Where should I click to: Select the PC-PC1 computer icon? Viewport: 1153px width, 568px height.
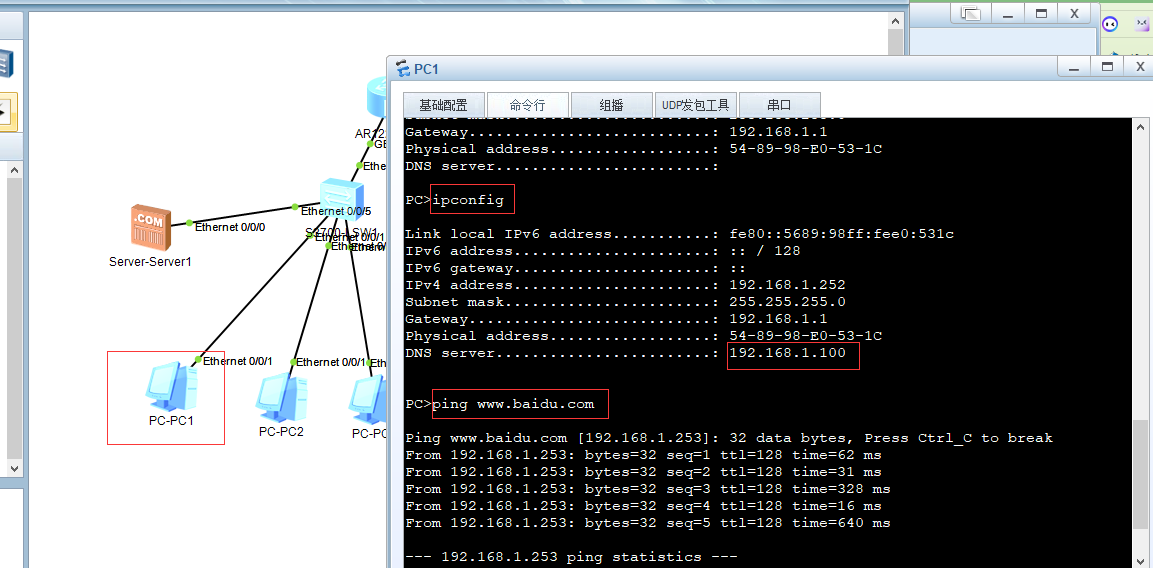(x=171, y=386)
